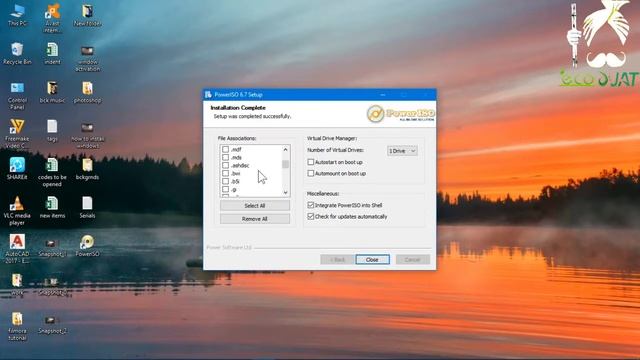Open the tags text file

pos(52,131)
